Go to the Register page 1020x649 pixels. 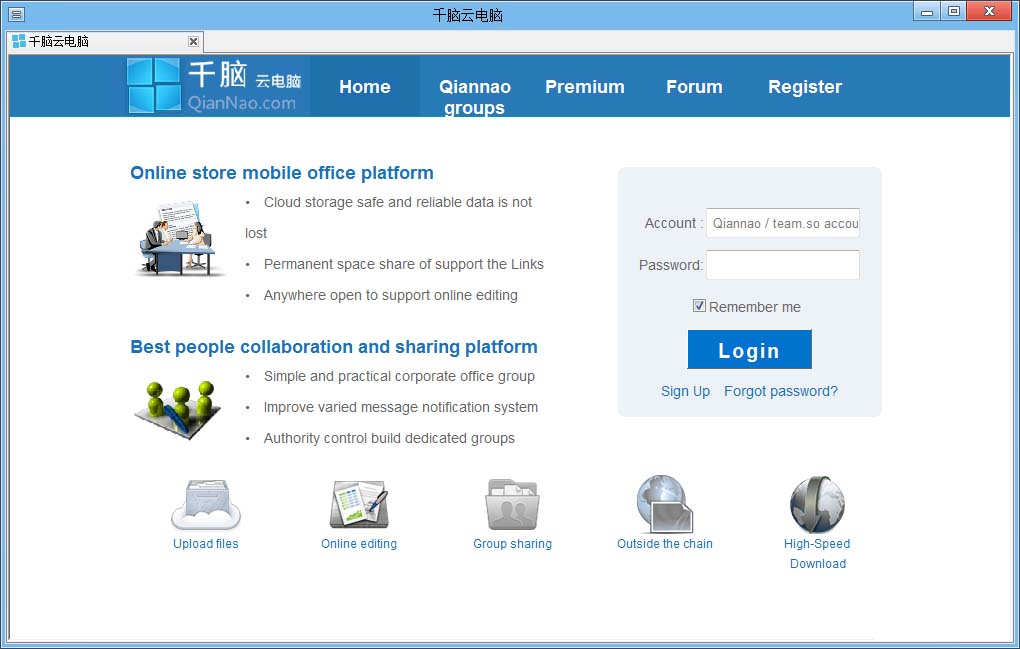click(x=804, y=87)
